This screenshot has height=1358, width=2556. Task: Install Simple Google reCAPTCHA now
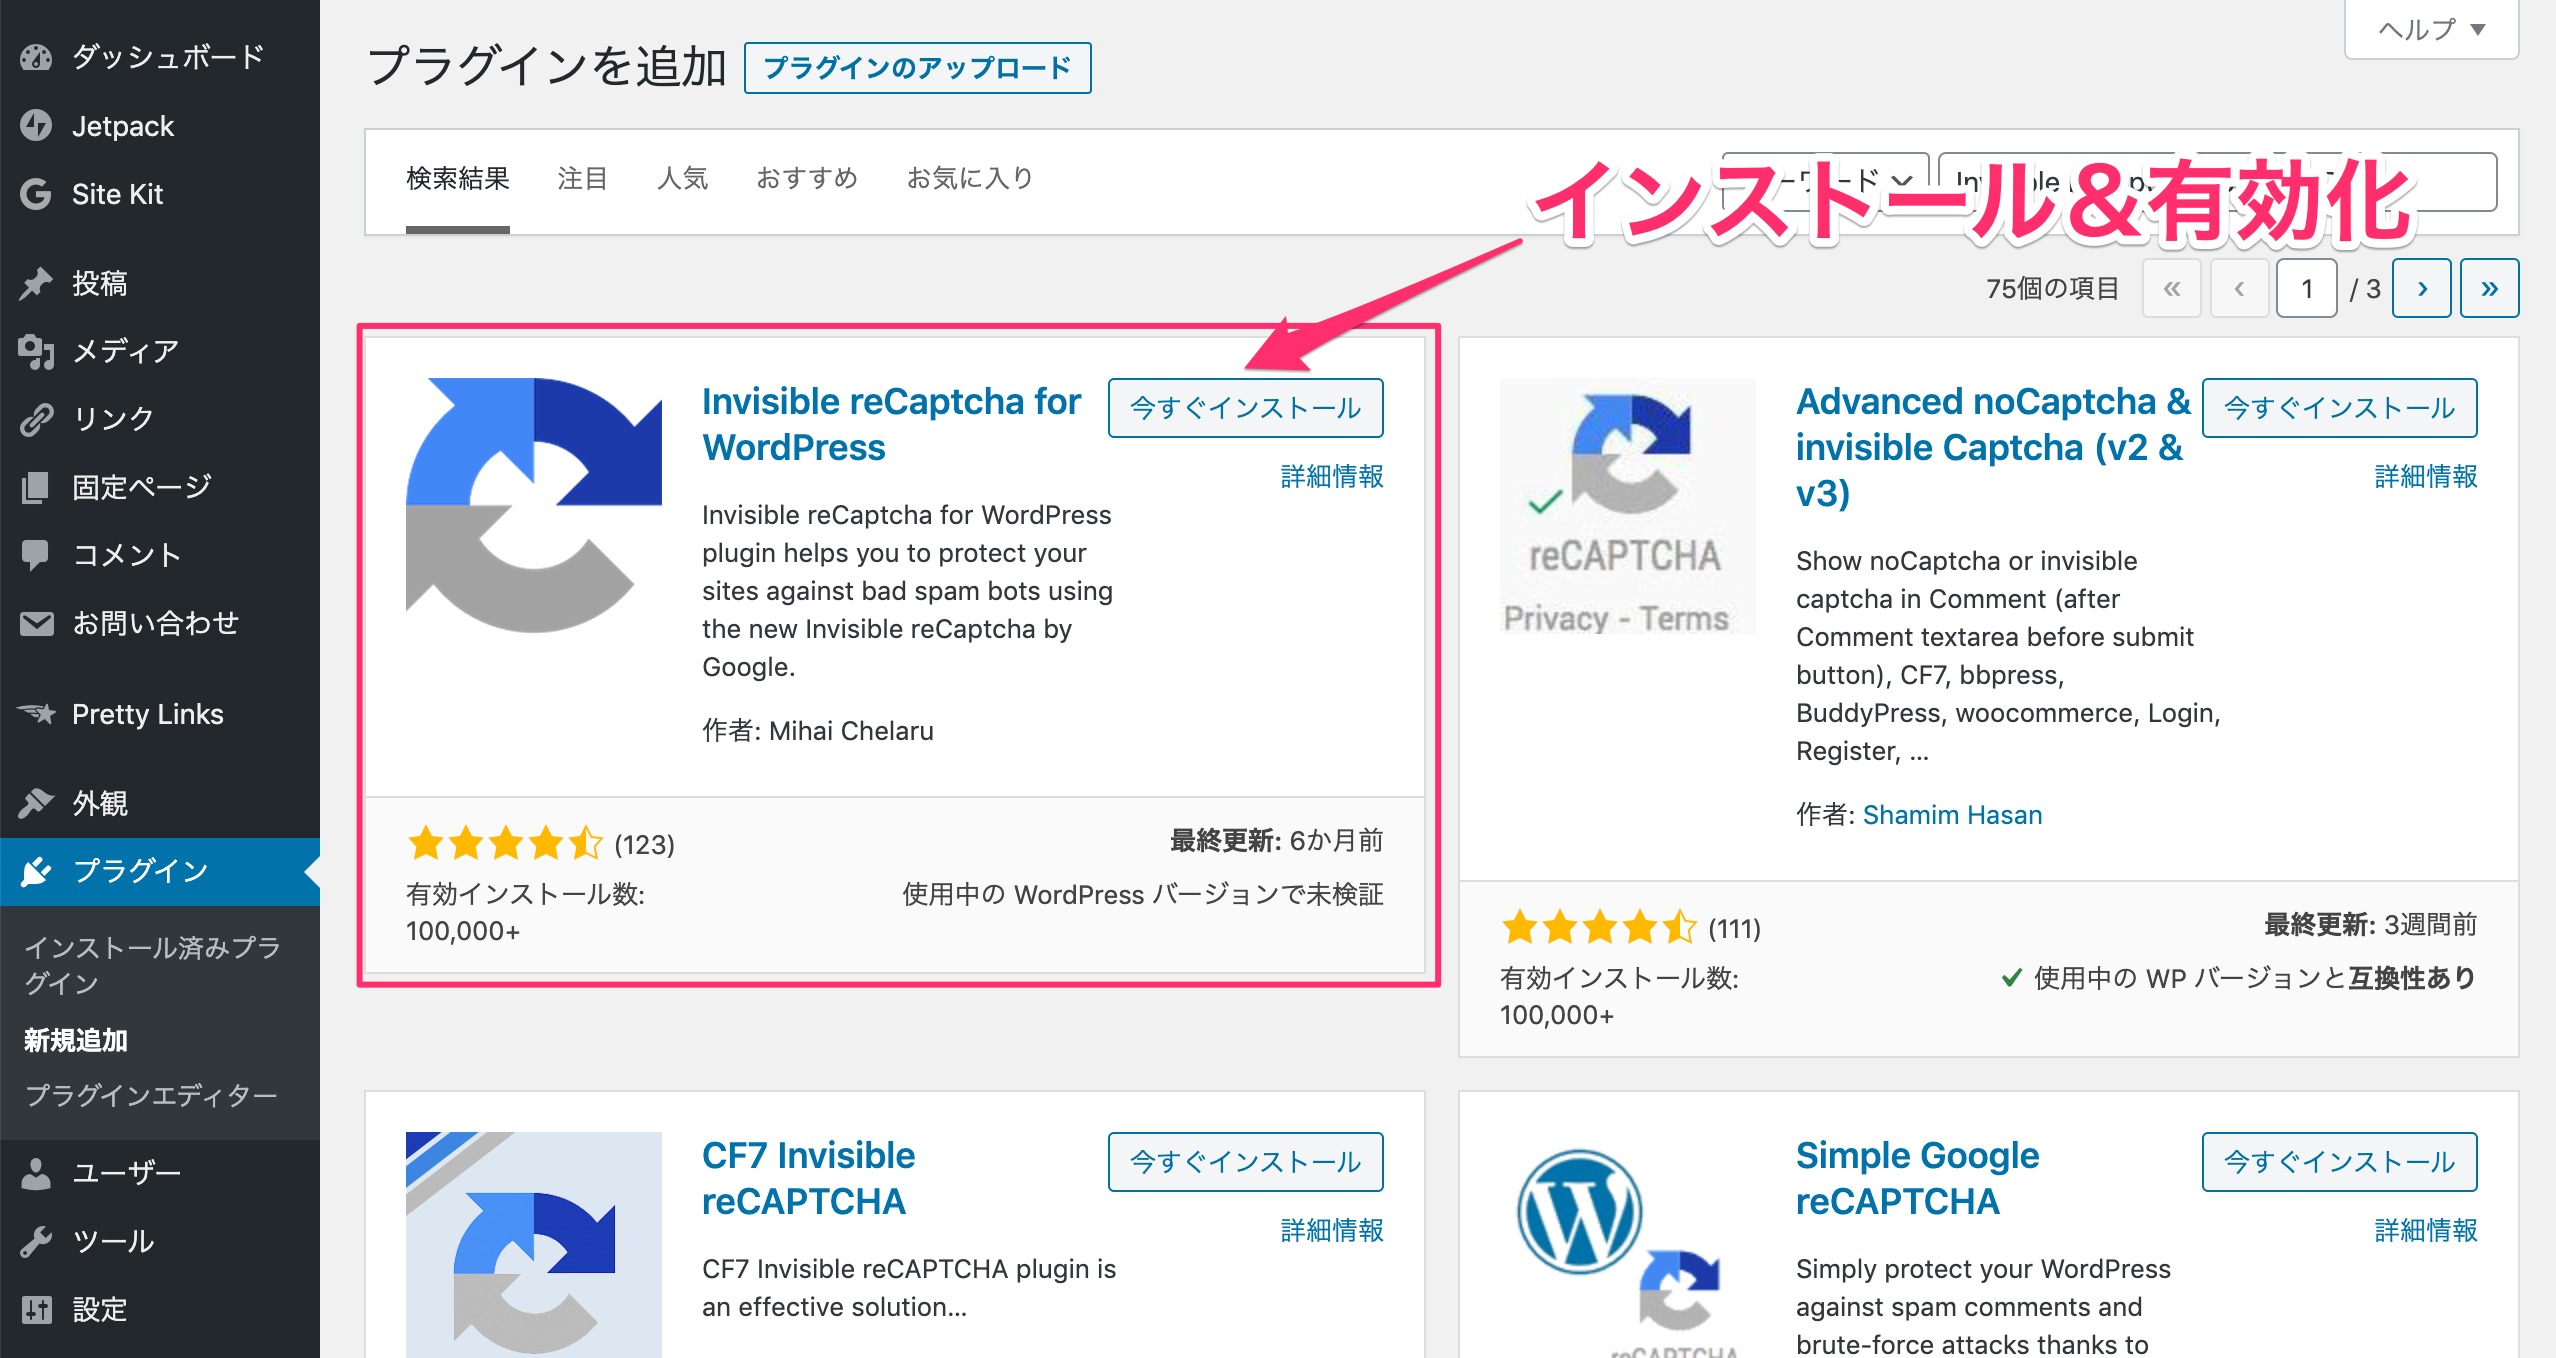2339,1162
